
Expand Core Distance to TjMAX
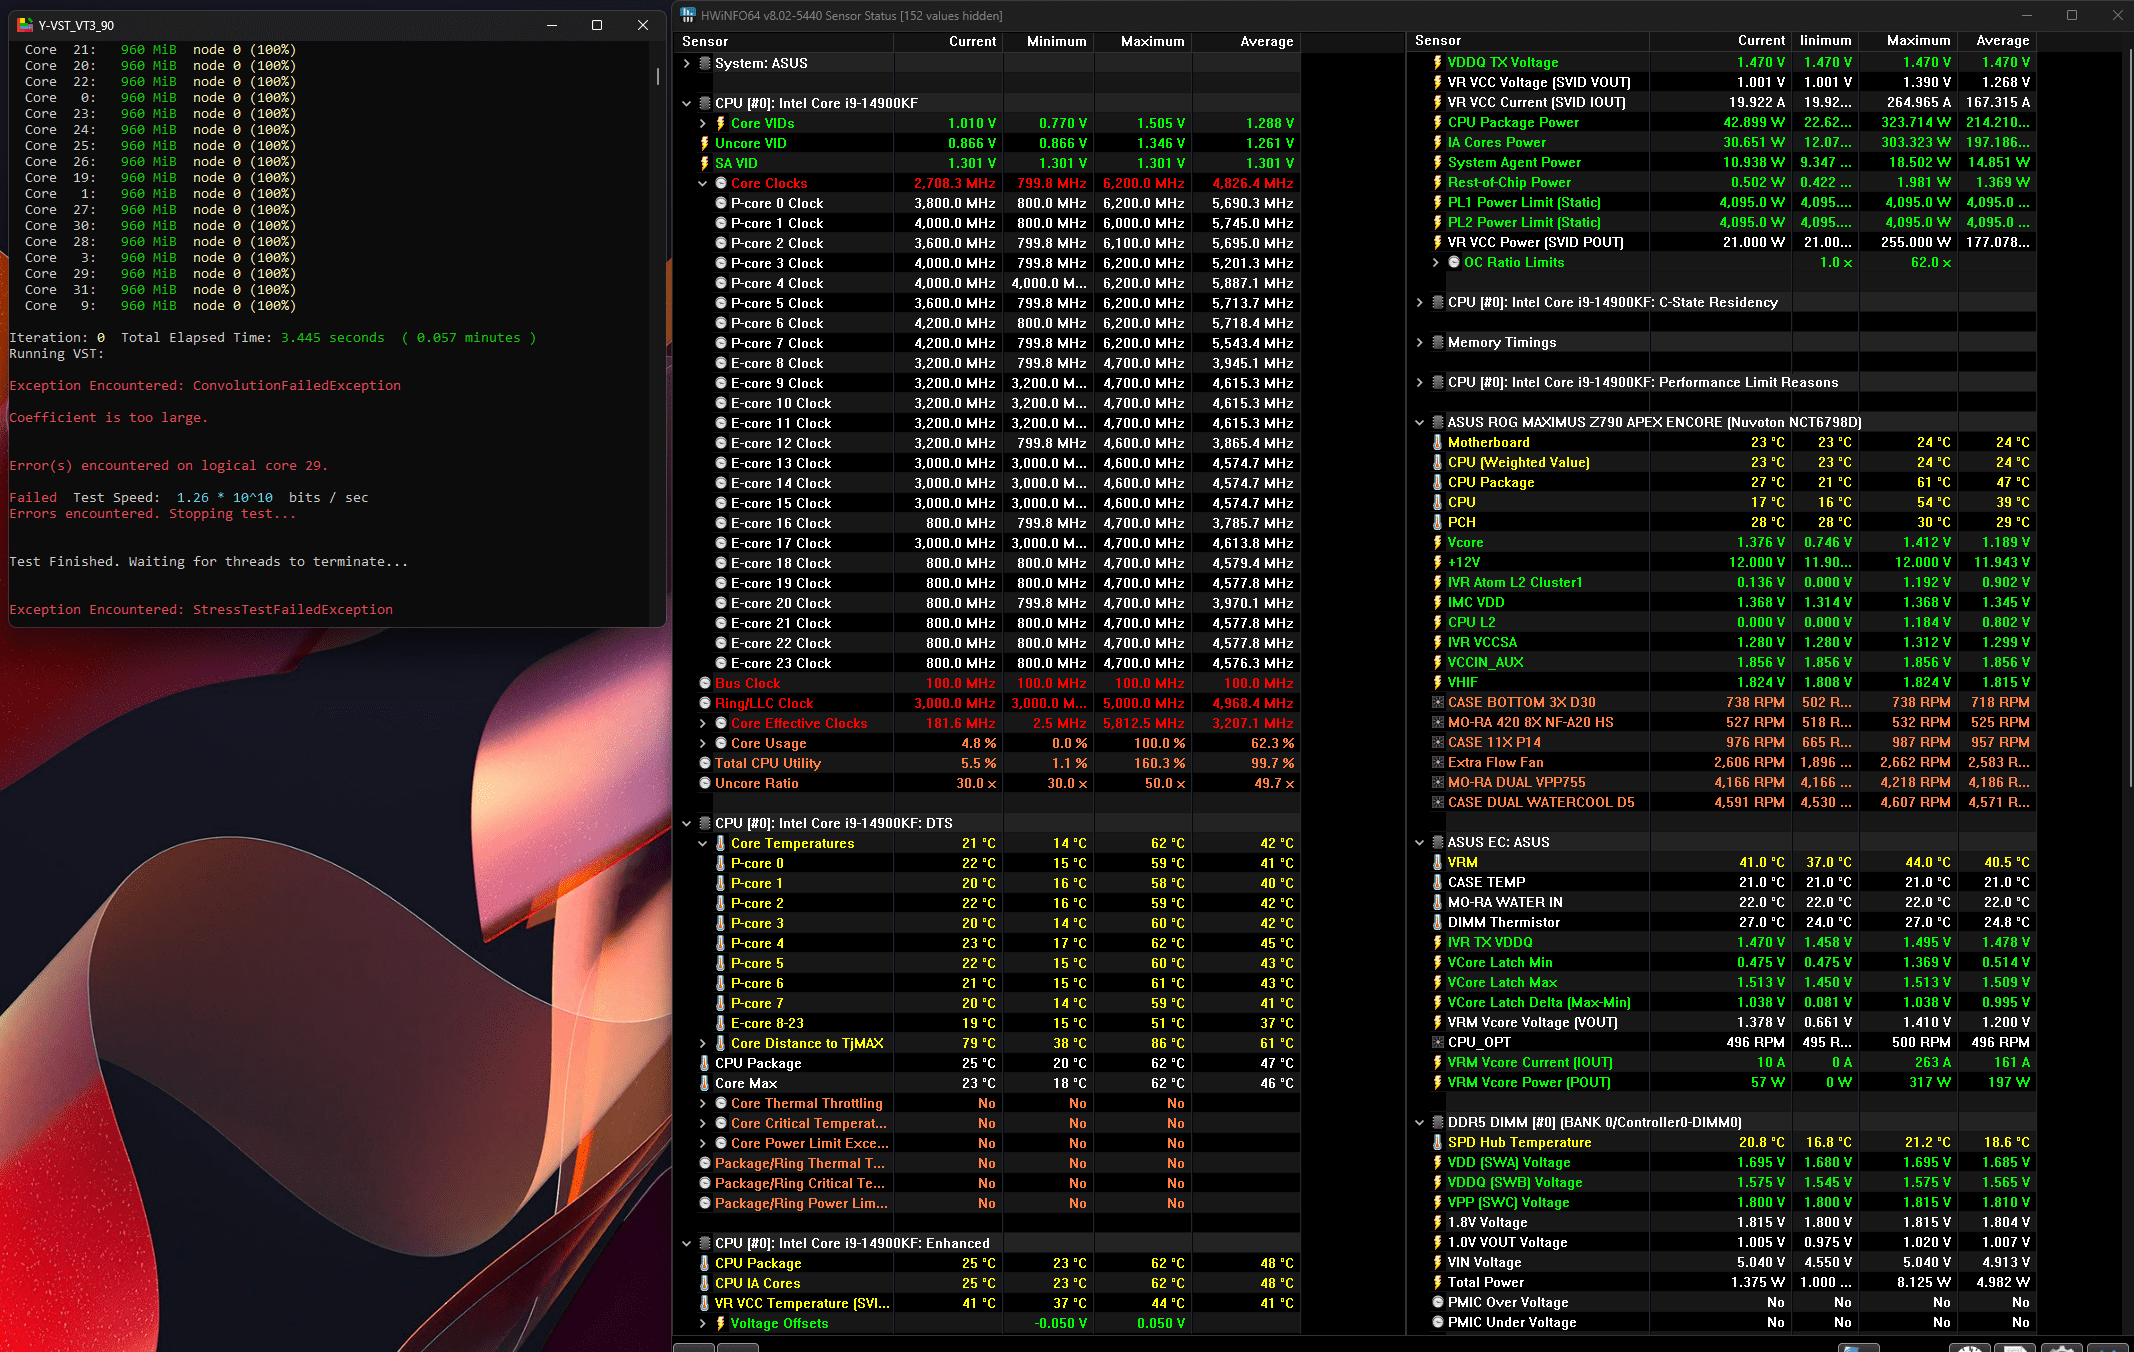coord(703,1043)
